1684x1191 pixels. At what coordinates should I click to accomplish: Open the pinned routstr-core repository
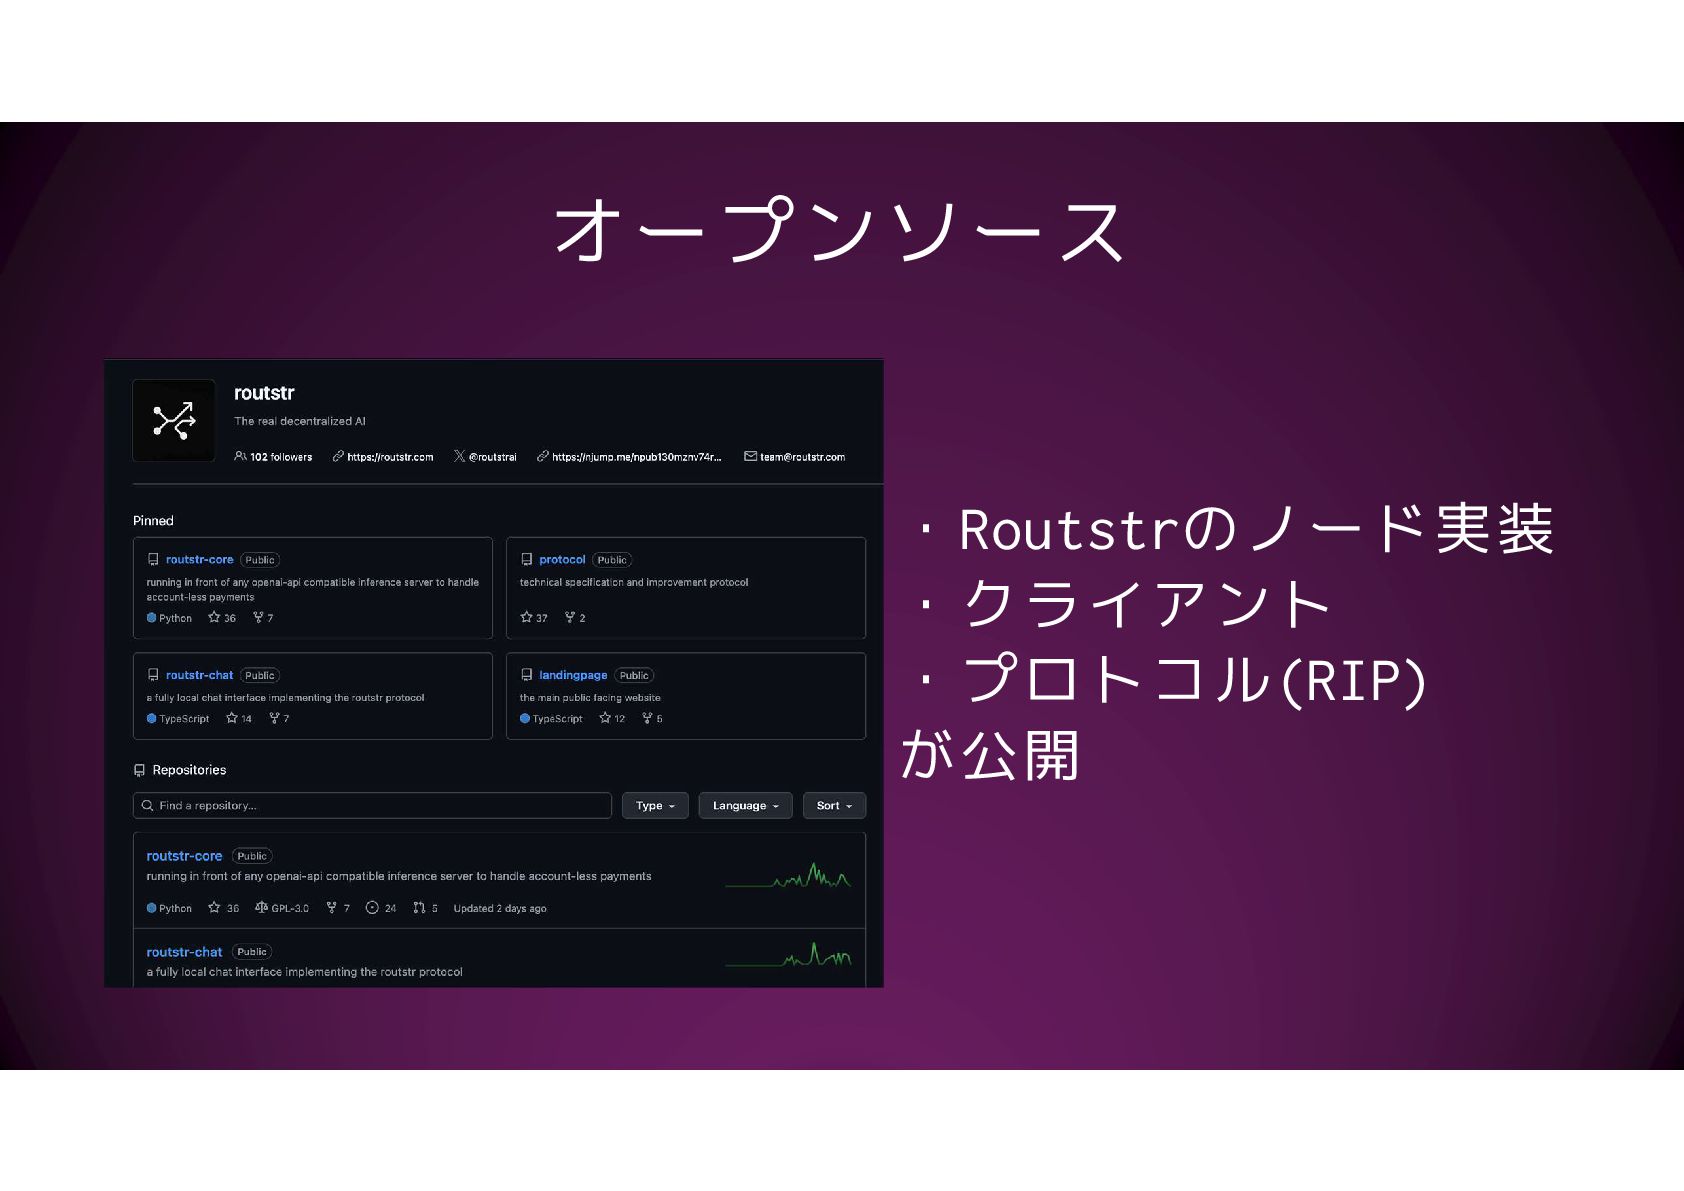pyautogui.click(x=199, y=560)
